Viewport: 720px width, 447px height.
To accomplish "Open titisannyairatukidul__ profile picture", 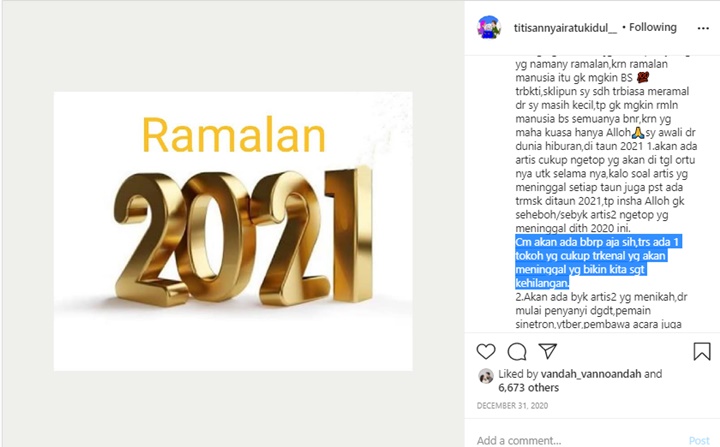I will click(x=489, y=28).
